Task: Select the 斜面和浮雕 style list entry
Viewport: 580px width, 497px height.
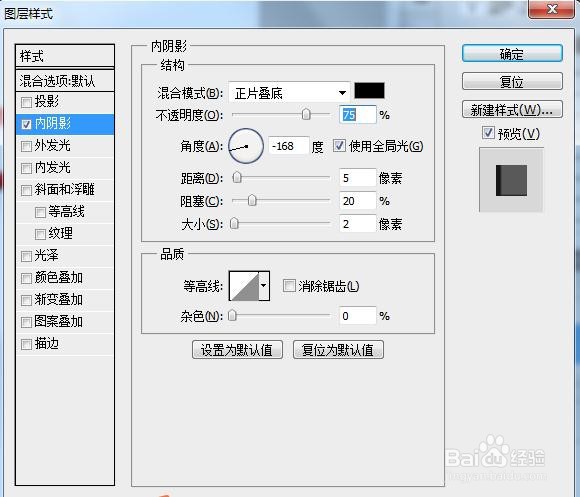Action: 65,189
